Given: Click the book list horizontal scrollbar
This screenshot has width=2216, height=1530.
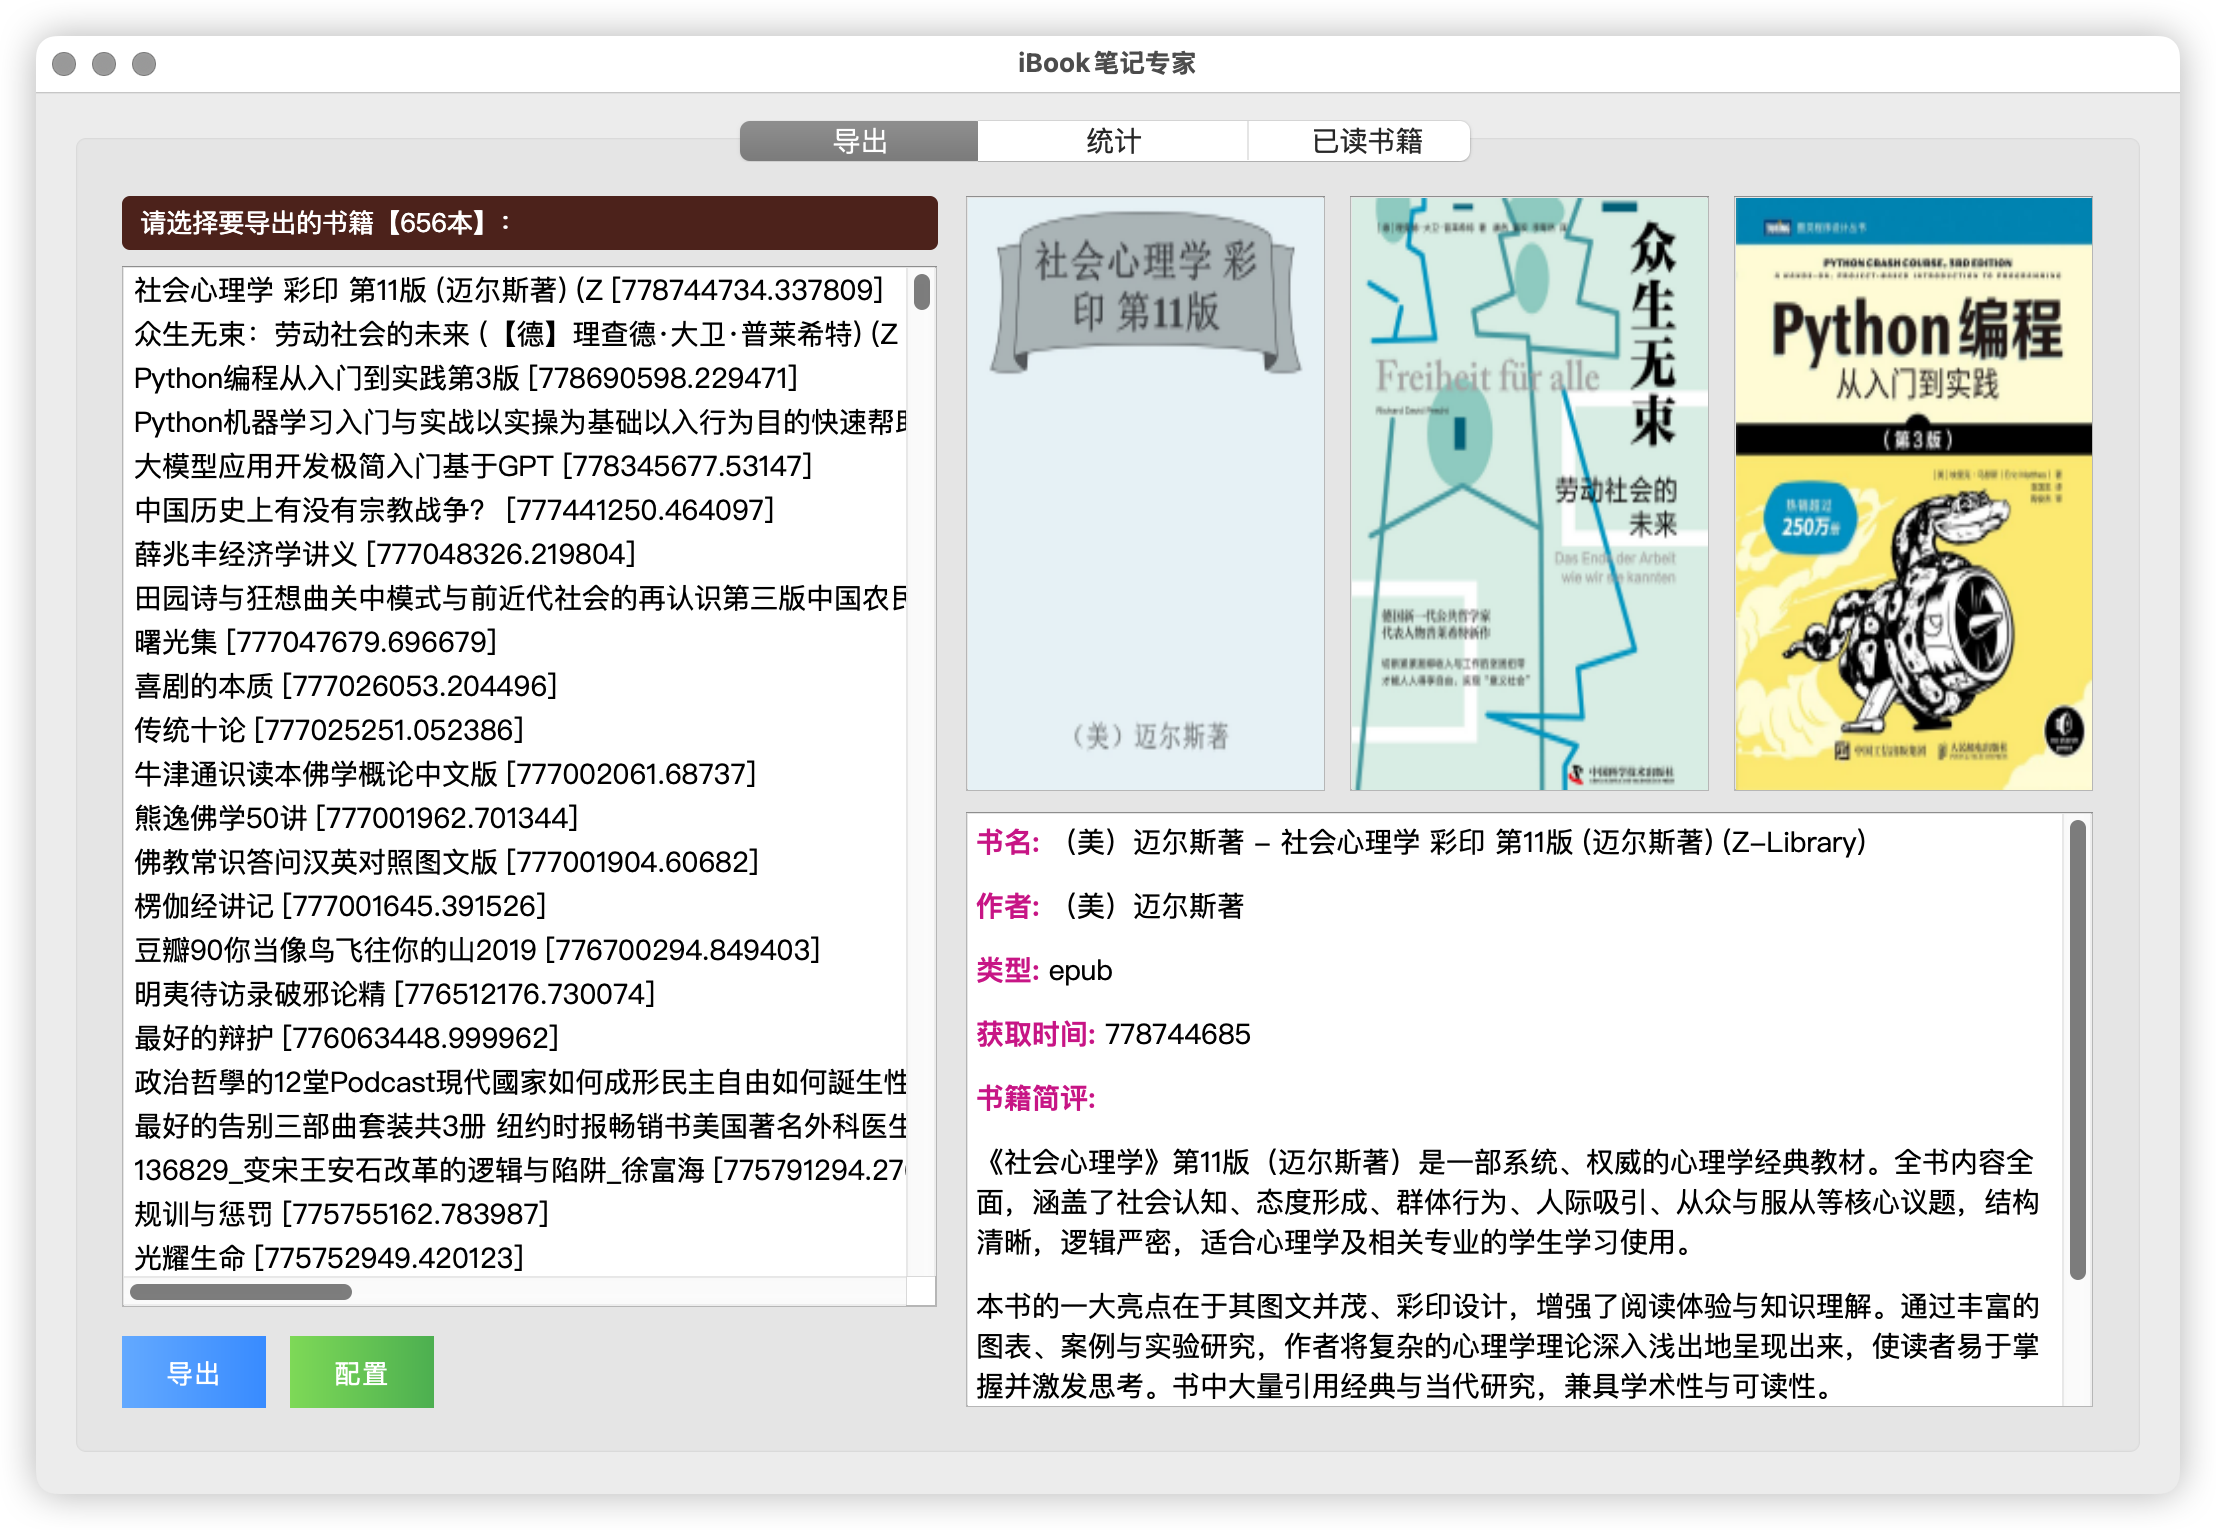Looking at the screenshot, I should coord(241,1292).
